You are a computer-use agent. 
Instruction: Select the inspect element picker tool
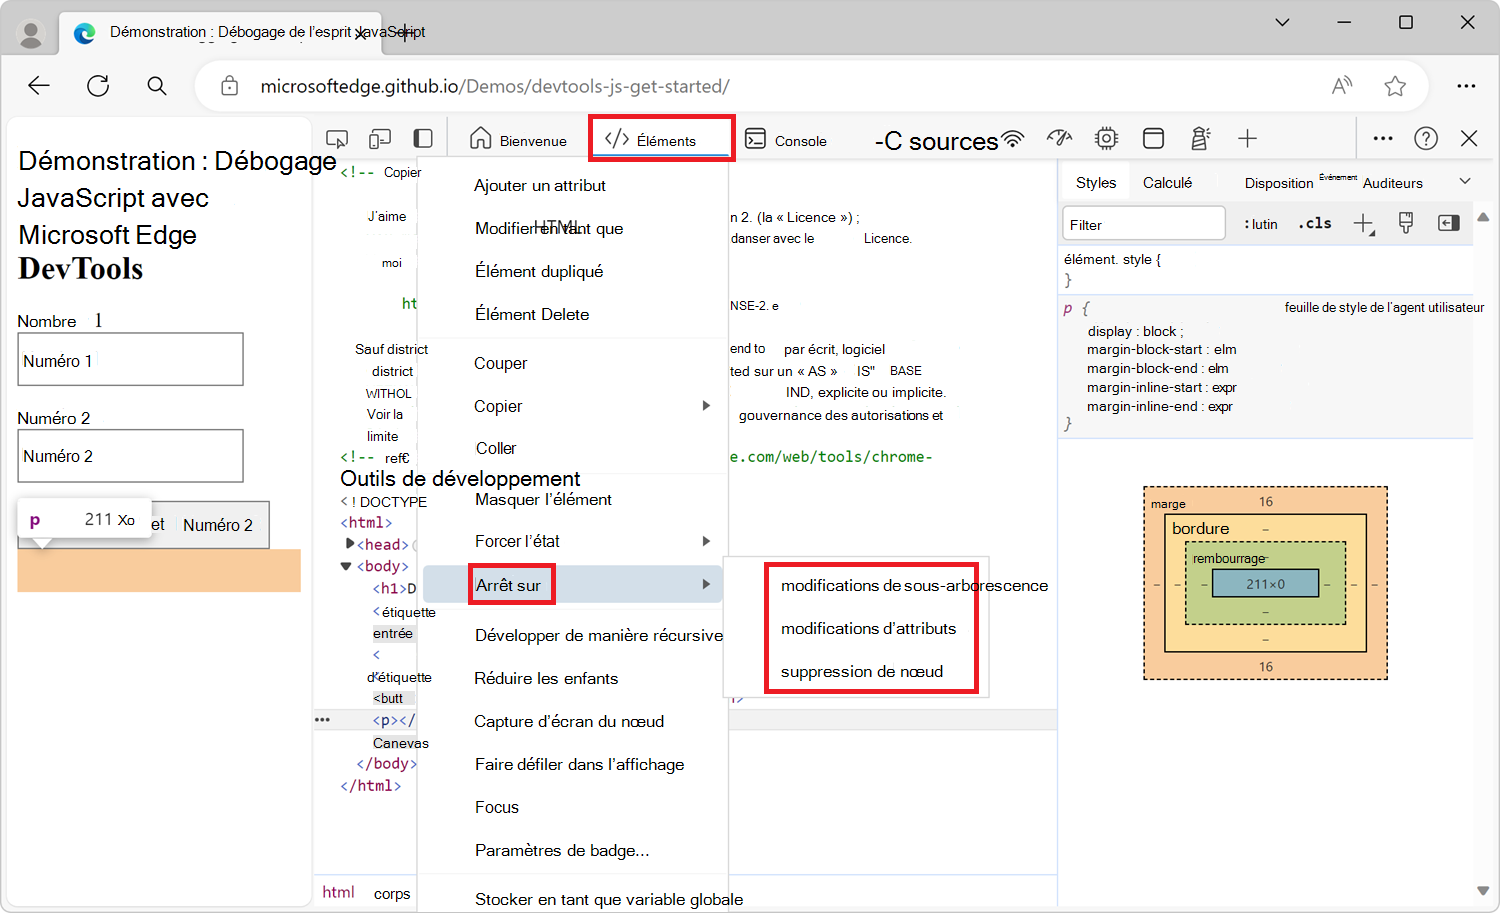click(337, 138)
